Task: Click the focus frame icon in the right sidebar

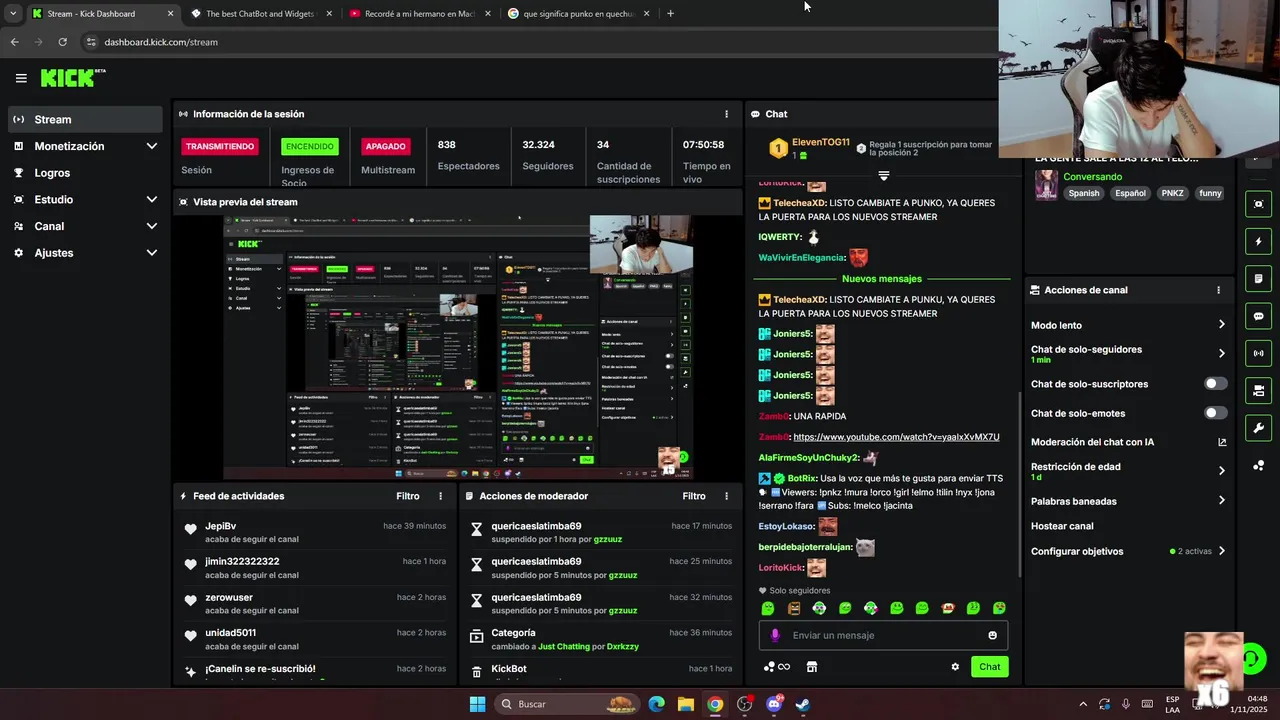Action: click(x=1258, y=204)
